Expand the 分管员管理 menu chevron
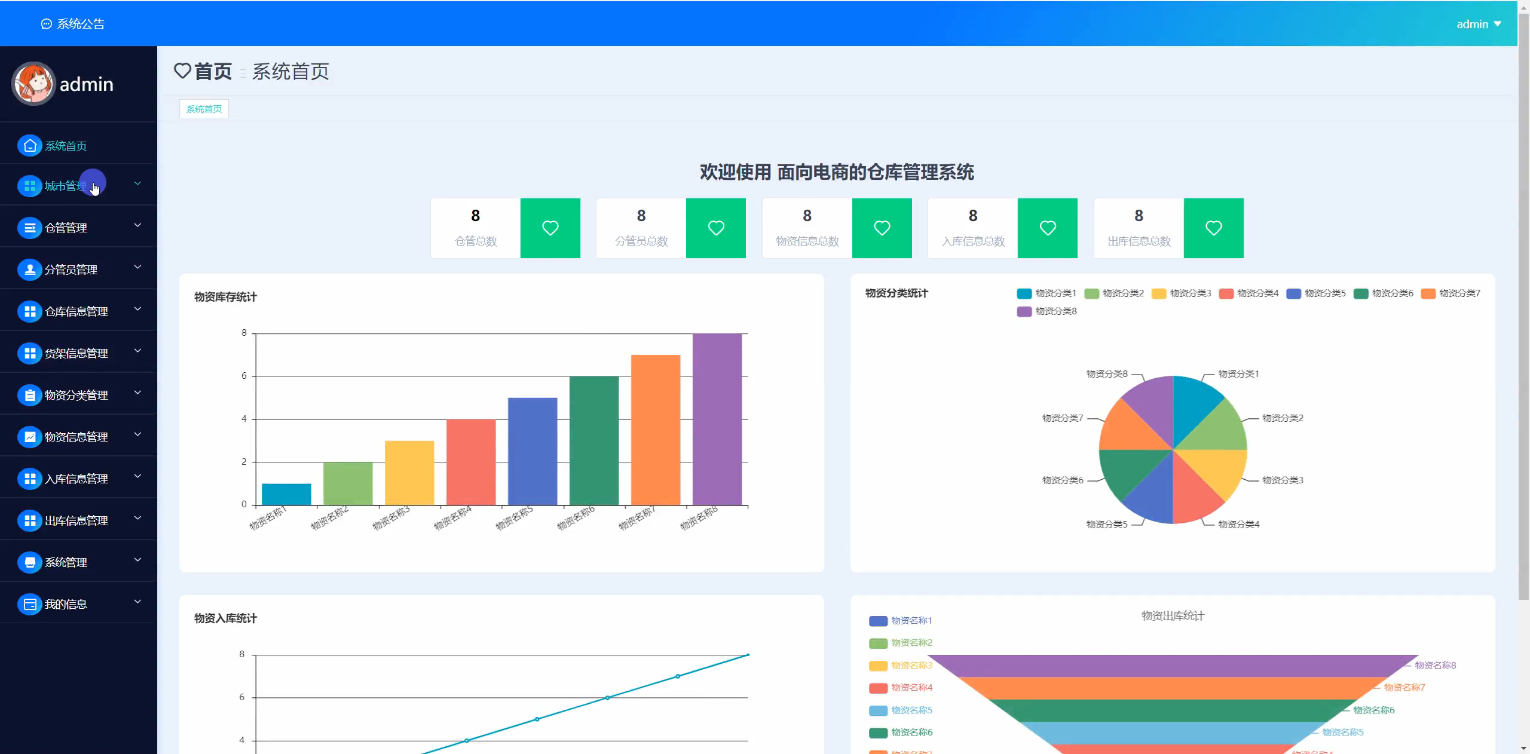 click(x=138, y=268)
